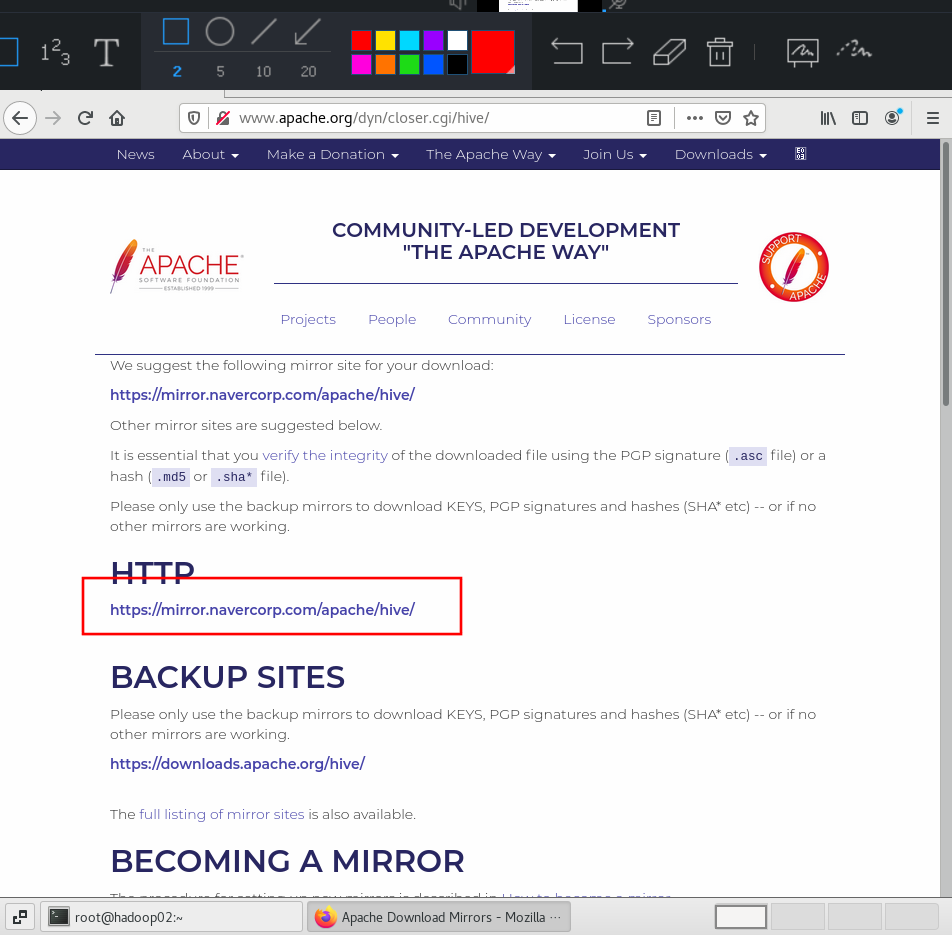This screenshot has width=952, height=935.
Task: Open page actions three-dot menu
Action: [x=695, y=118]
